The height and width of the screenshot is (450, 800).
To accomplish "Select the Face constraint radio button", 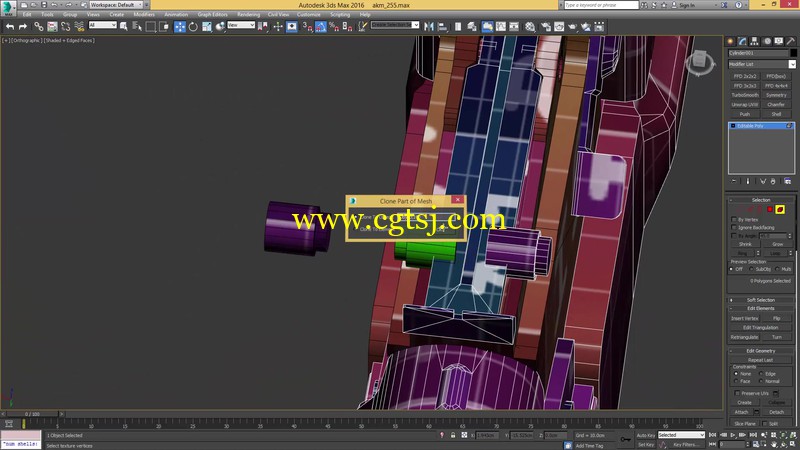I will point(736,381).
